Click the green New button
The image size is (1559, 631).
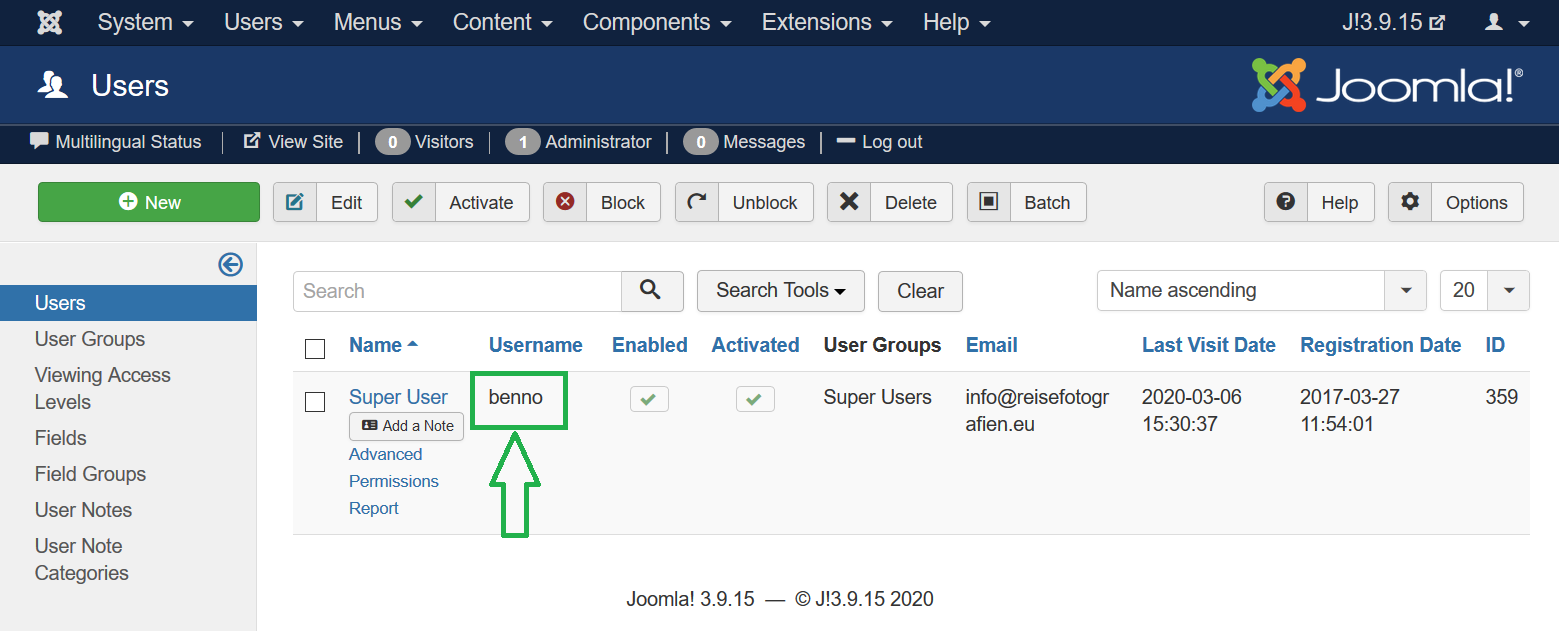pos(149,202)
